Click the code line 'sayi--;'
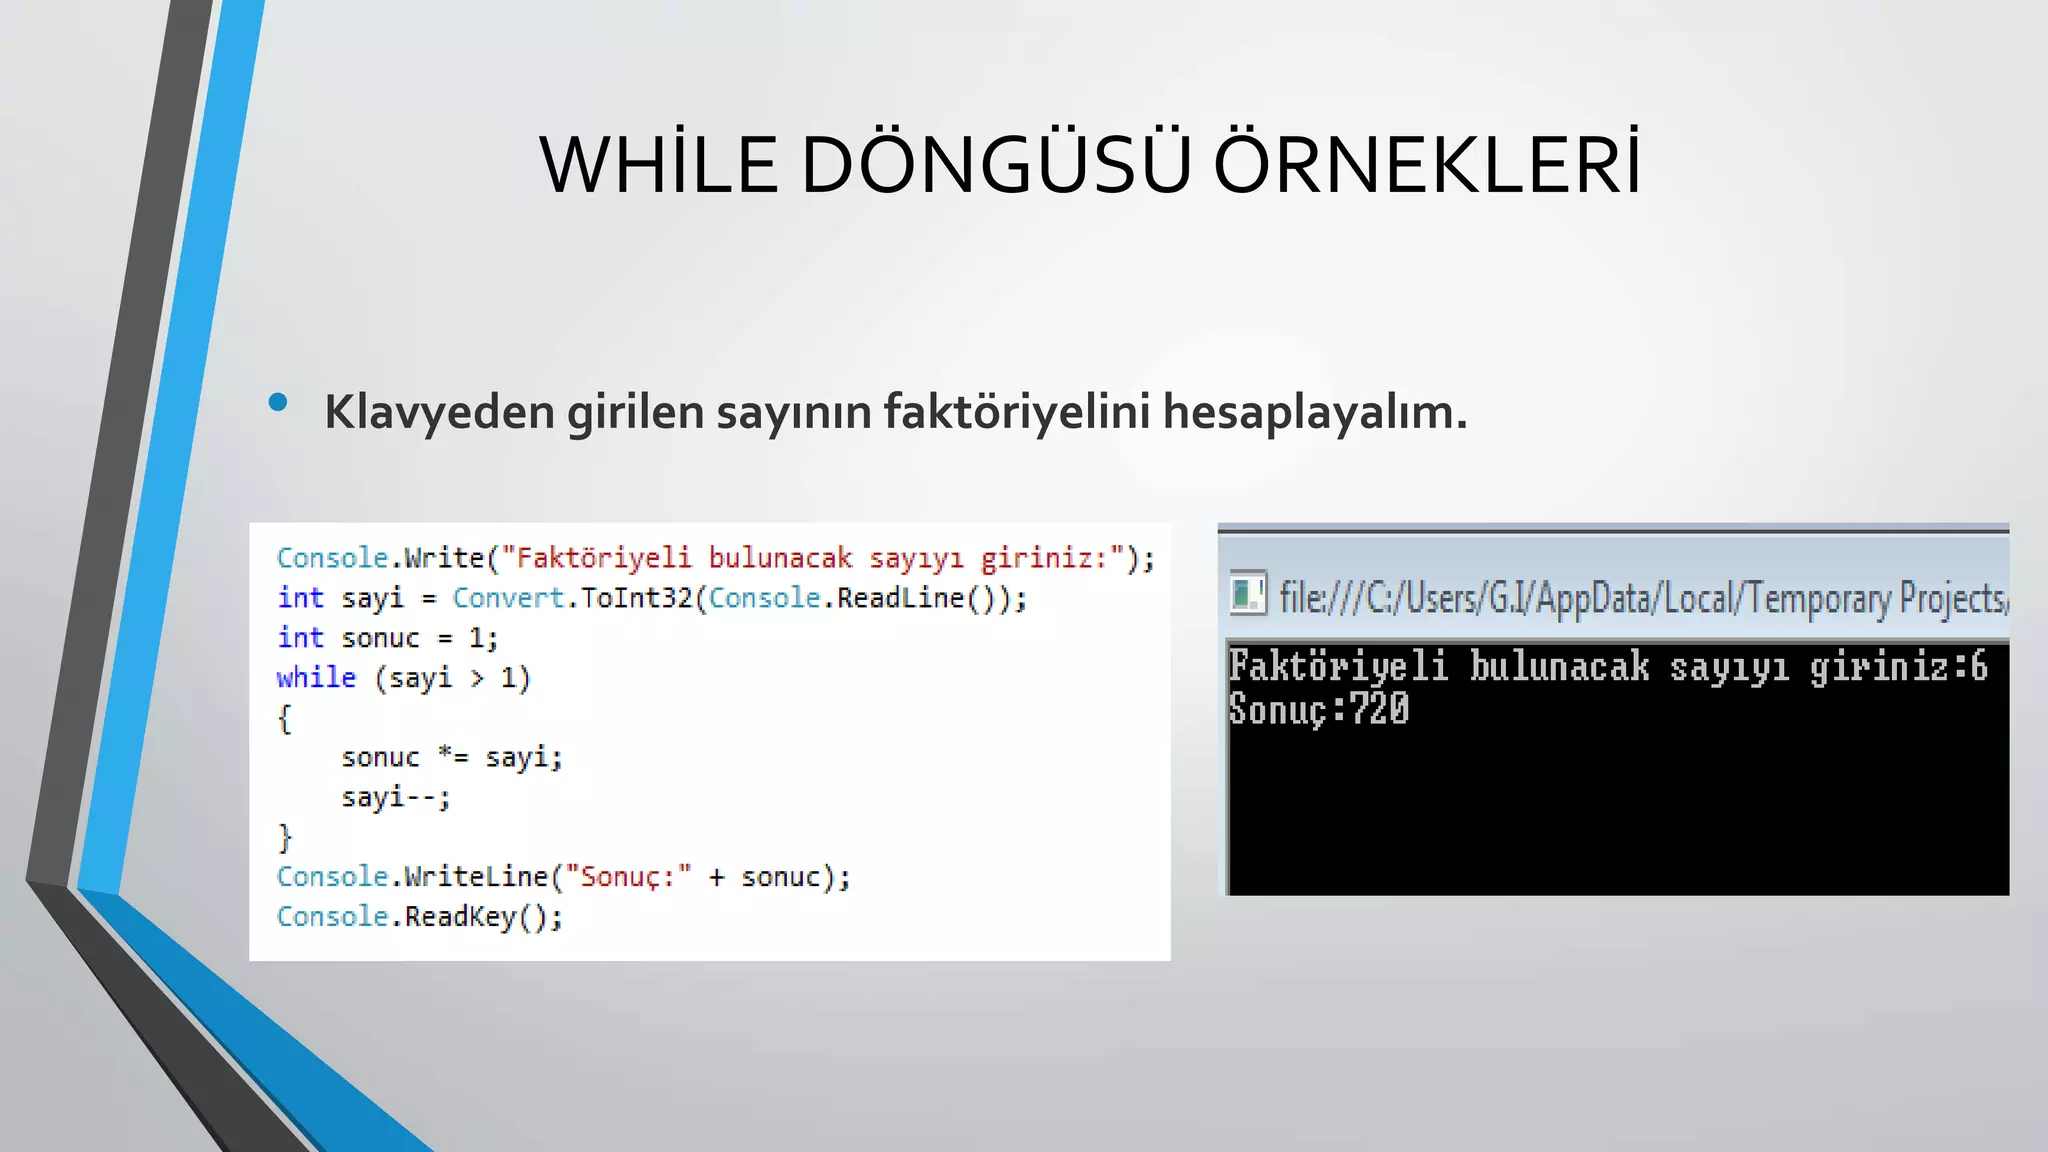Screen dimensions: 2048x1152 click(x=396, y=798)
